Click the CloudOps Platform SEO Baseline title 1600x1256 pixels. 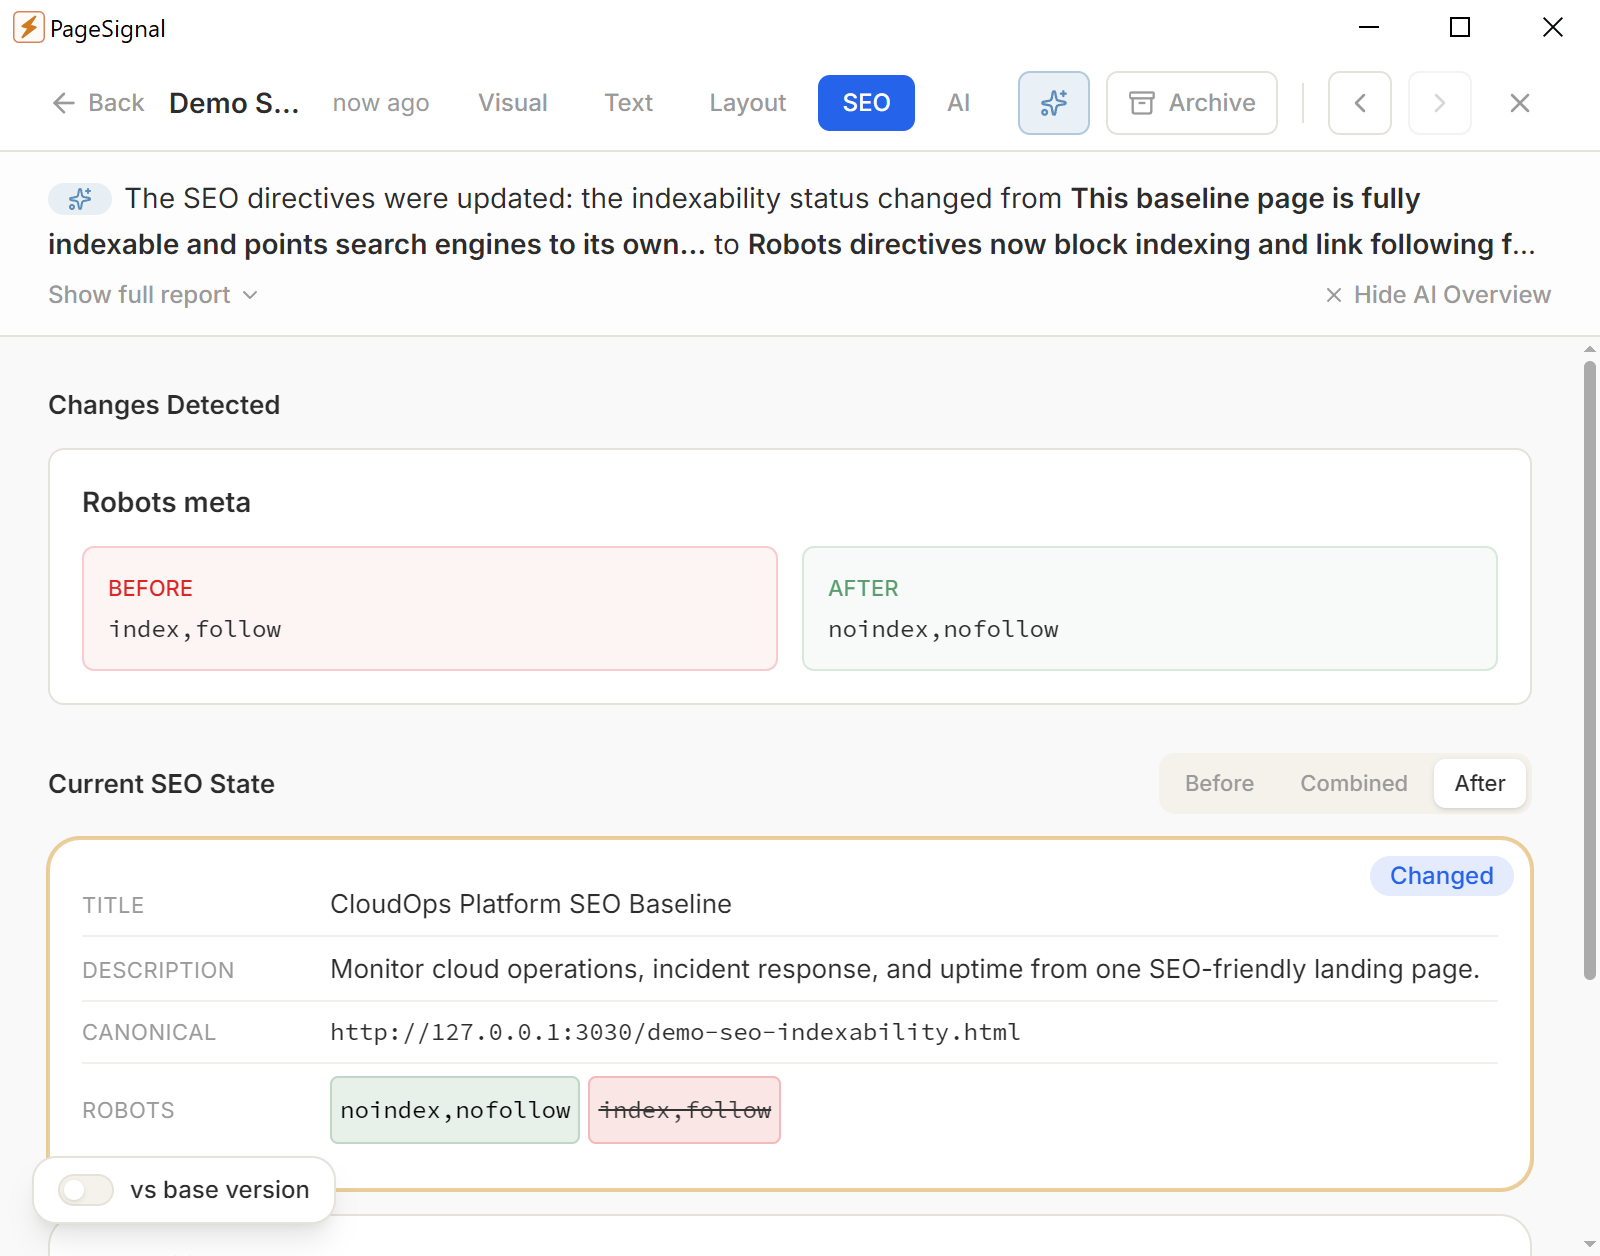531,904
